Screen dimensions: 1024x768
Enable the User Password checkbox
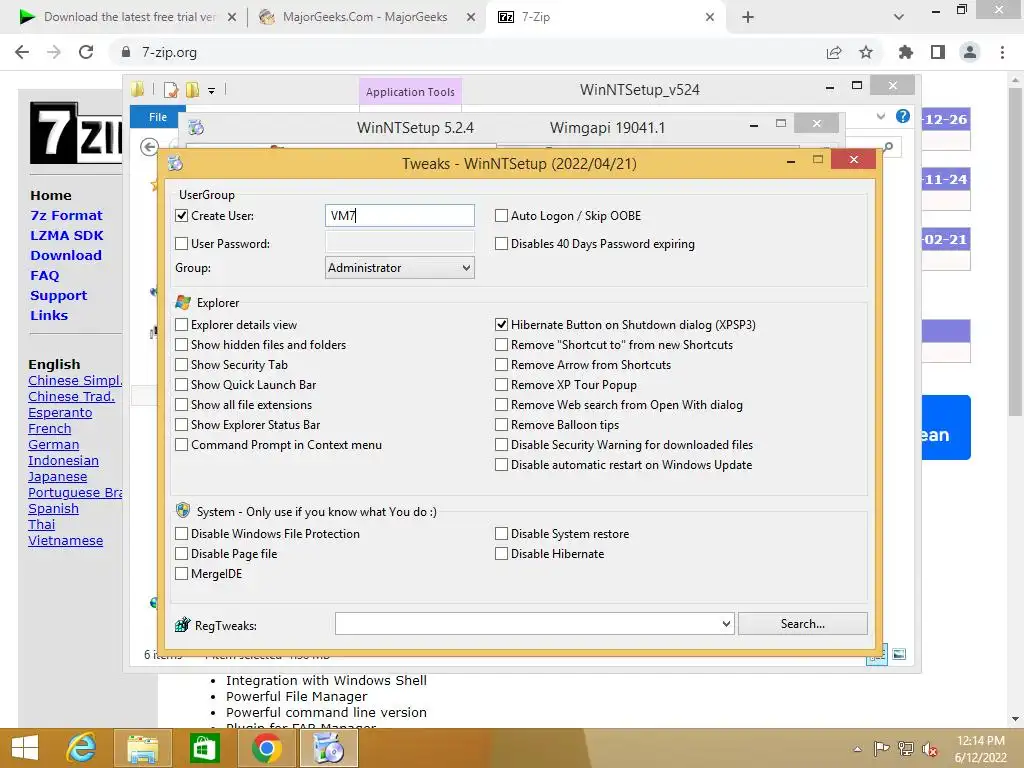(182, 244)
